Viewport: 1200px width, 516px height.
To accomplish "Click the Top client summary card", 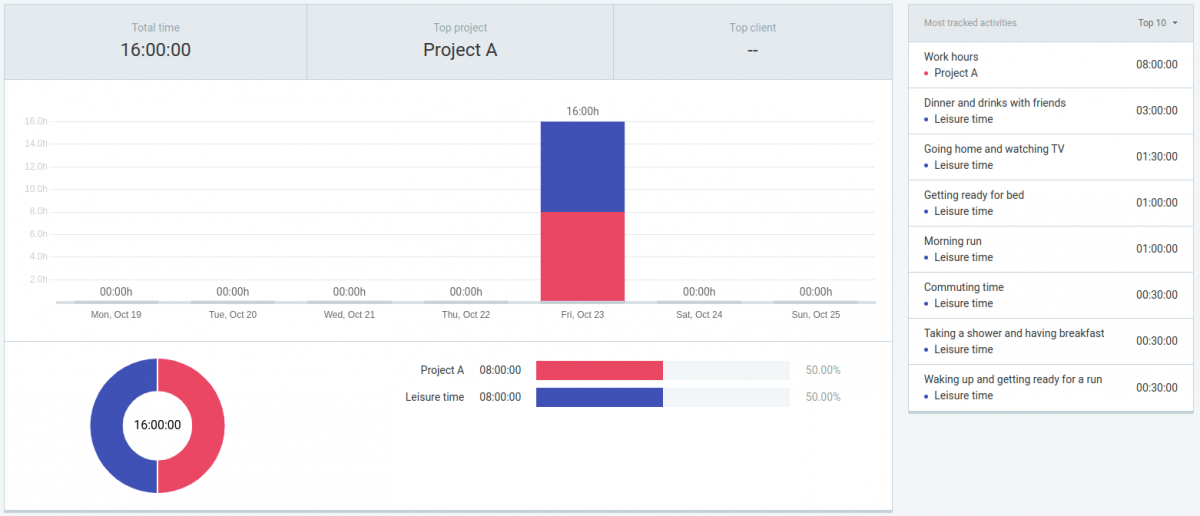I will point(752,41).
